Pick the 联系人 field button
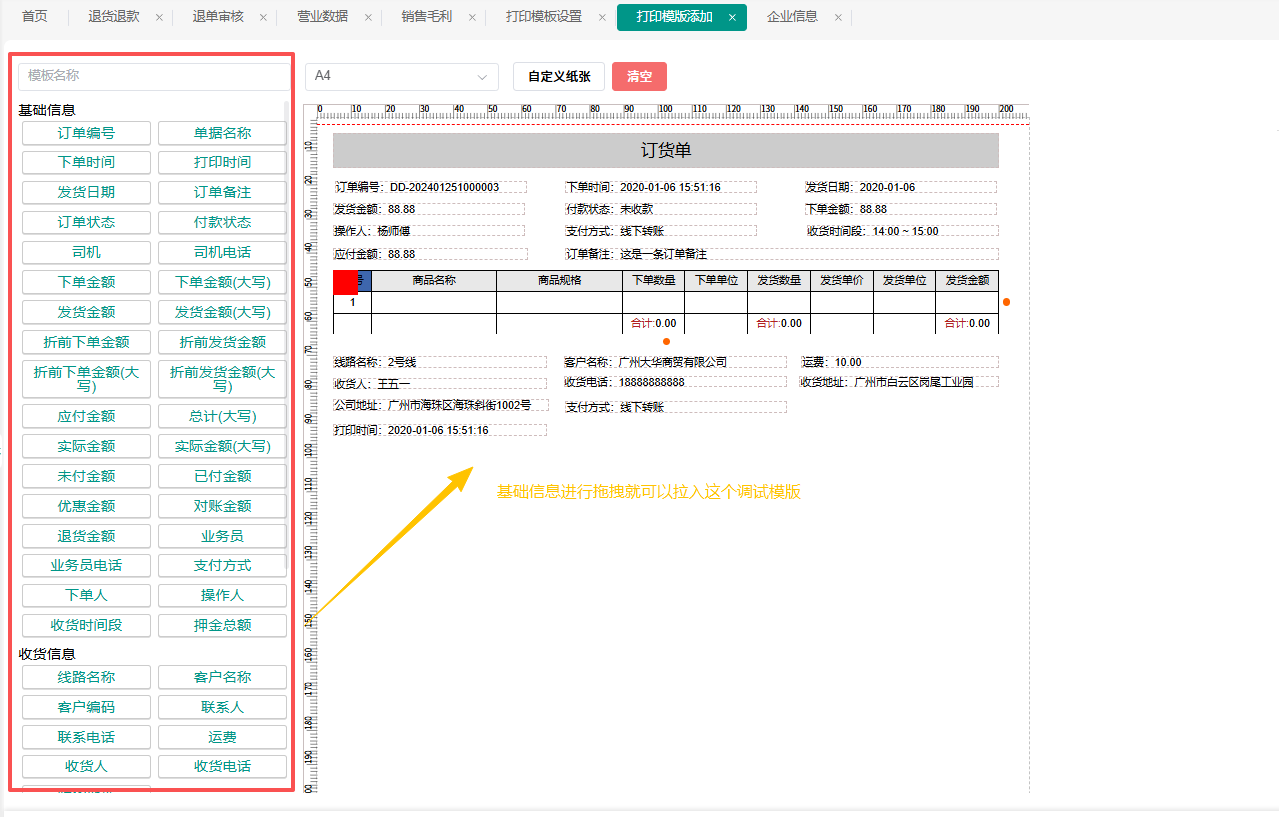Screen dimensions: 1279x817 [222, 707]
